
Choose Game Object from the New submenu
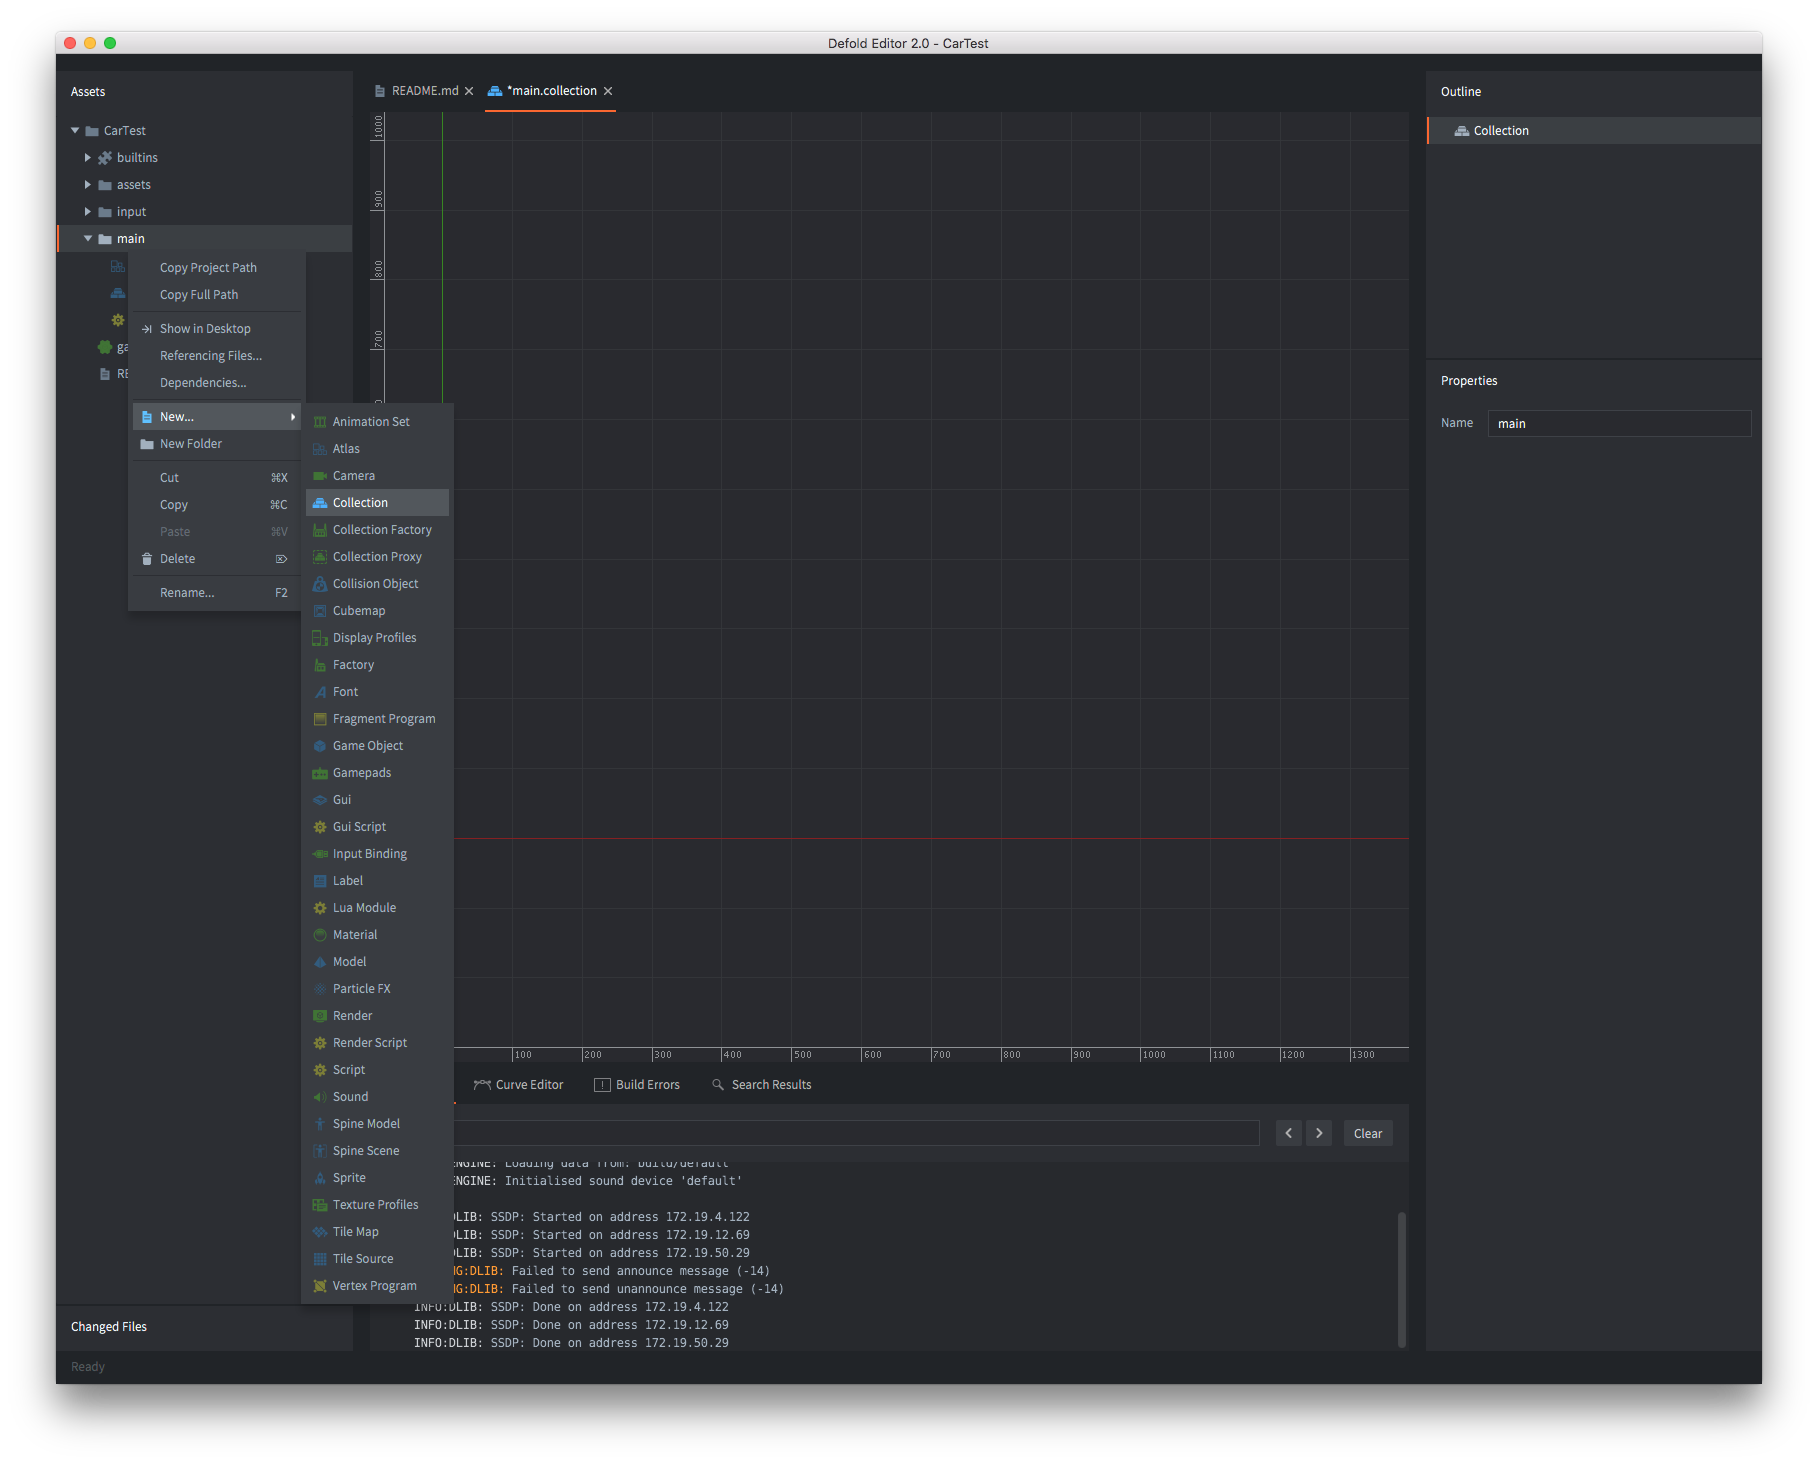click(x=368, y=746)
